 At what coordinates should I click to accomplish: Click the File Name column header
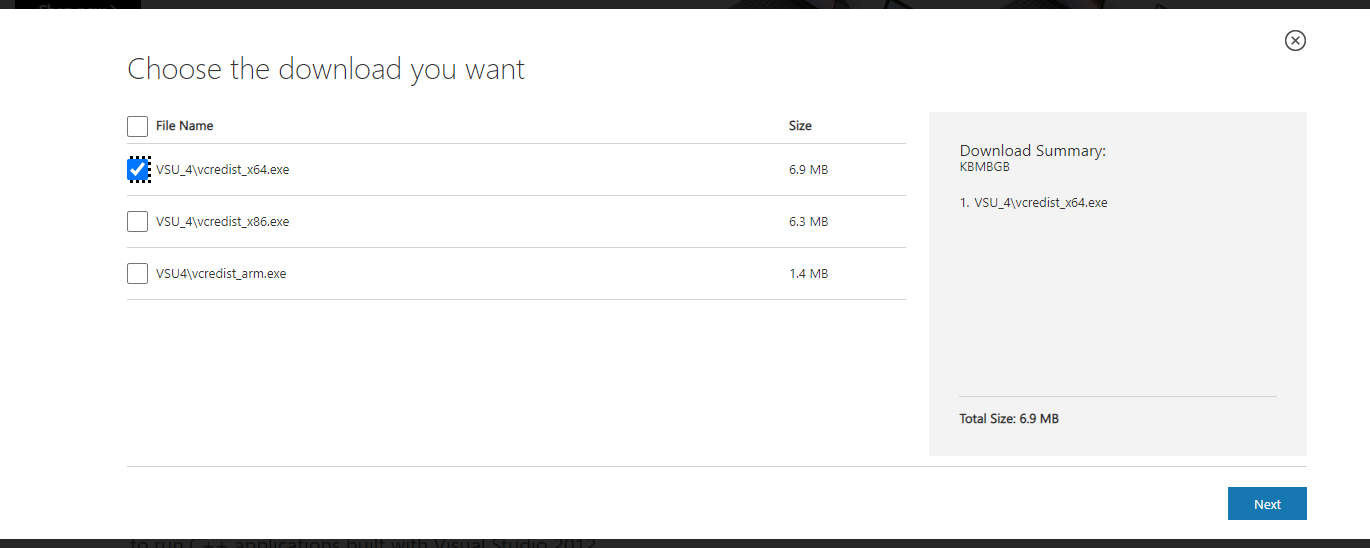coord(185,126)
